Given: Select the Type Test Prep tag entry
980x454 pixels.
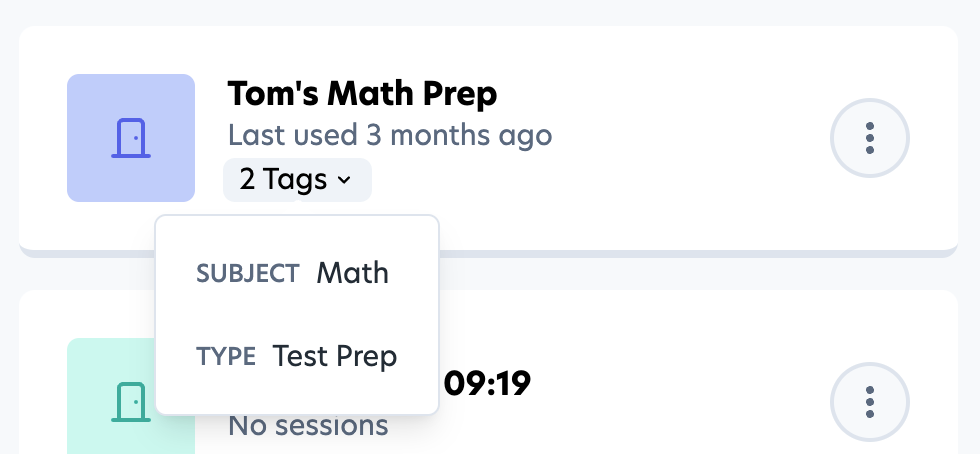Looking at the screenshot, I should point(296,356).
